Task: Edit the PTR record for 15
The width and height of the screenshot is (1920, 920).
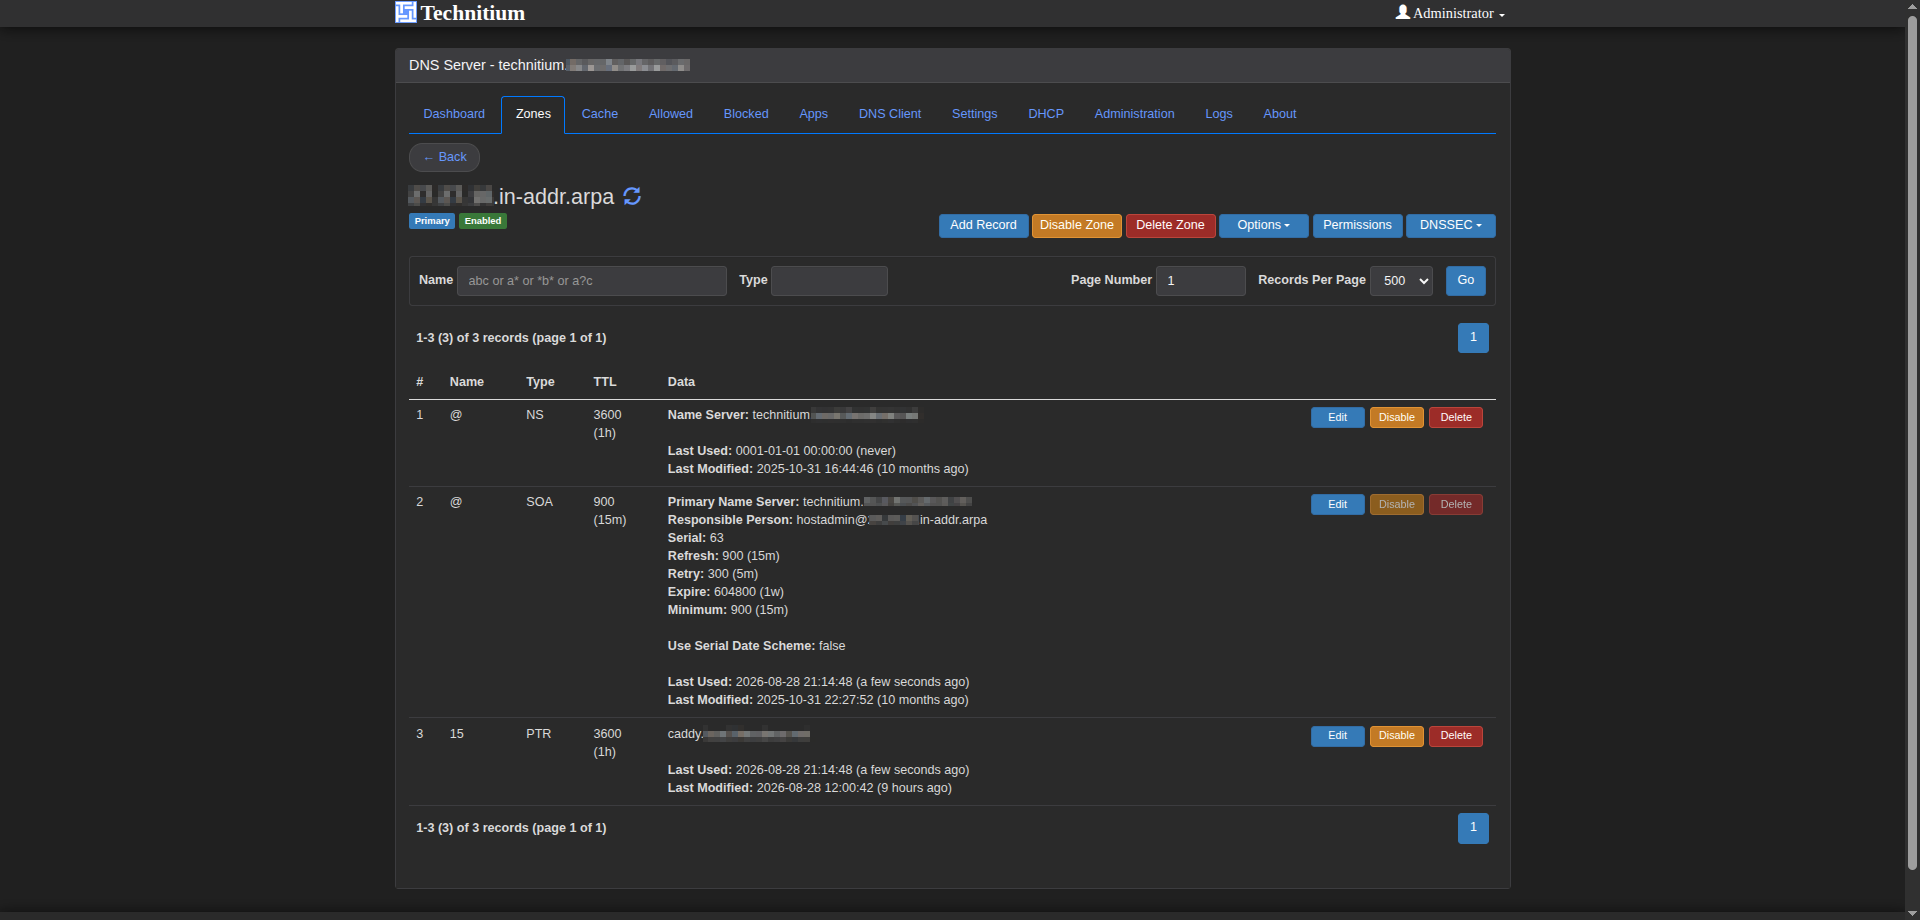Action: tap(1337, 736)
